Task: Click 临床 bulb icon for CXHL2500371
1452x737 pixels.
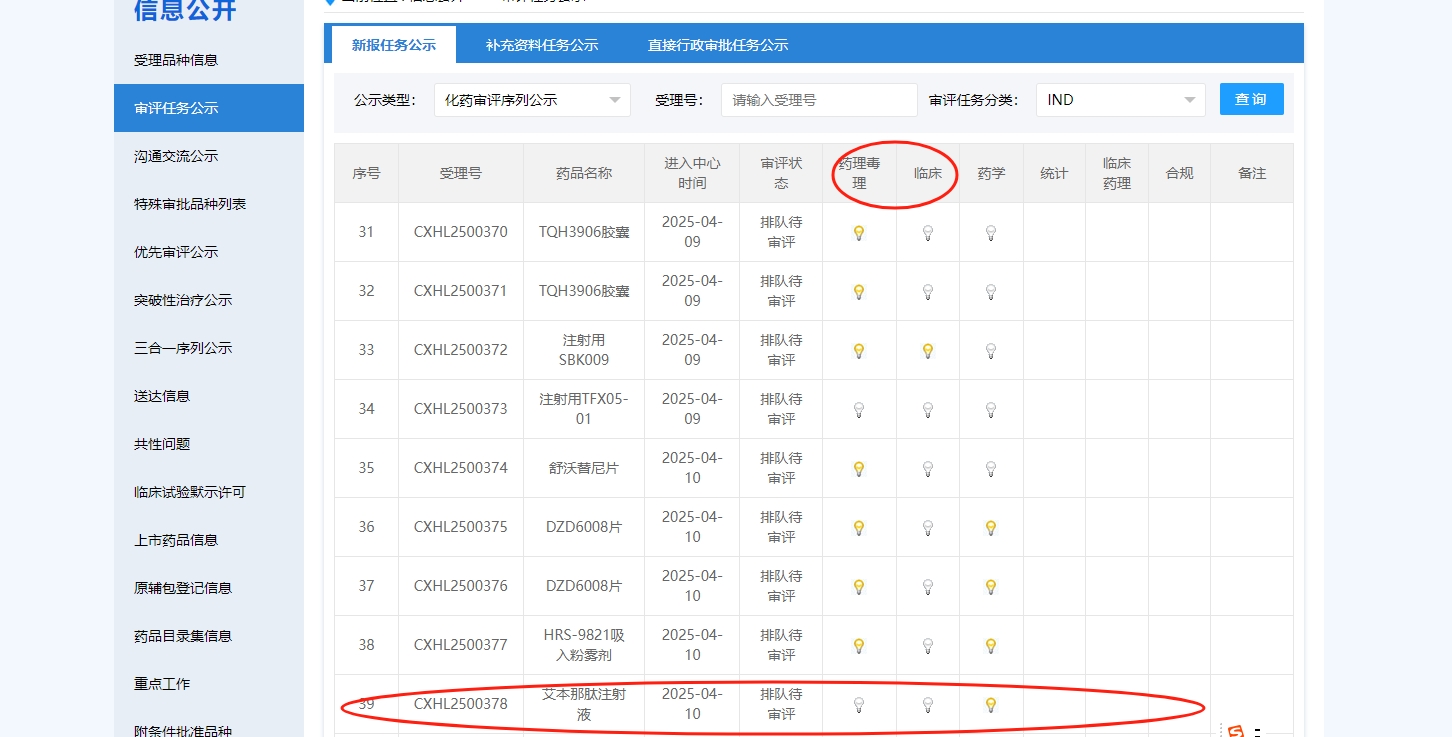Action: point(927,292)
